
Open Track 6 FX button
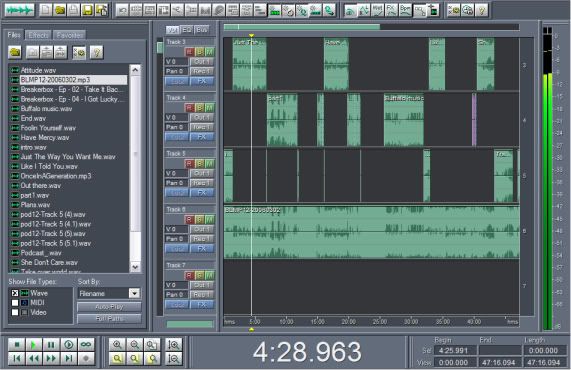[202, 249]
